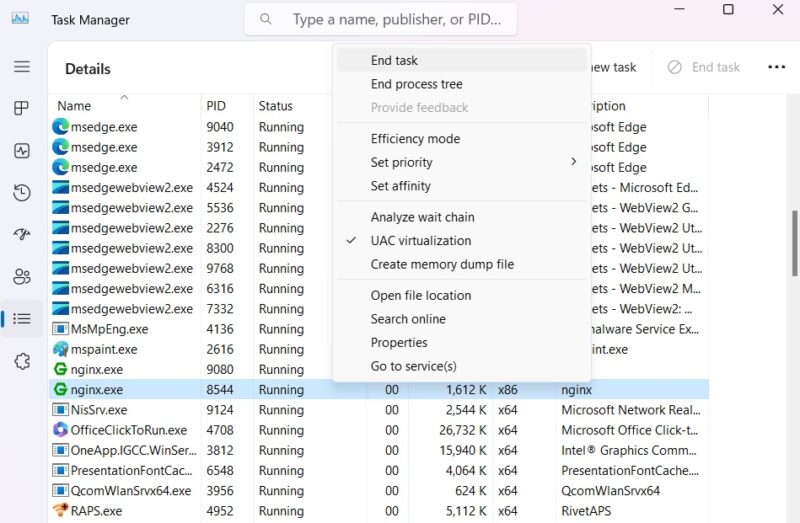Open the hamburger navigation menu

(x=22, y=67)
